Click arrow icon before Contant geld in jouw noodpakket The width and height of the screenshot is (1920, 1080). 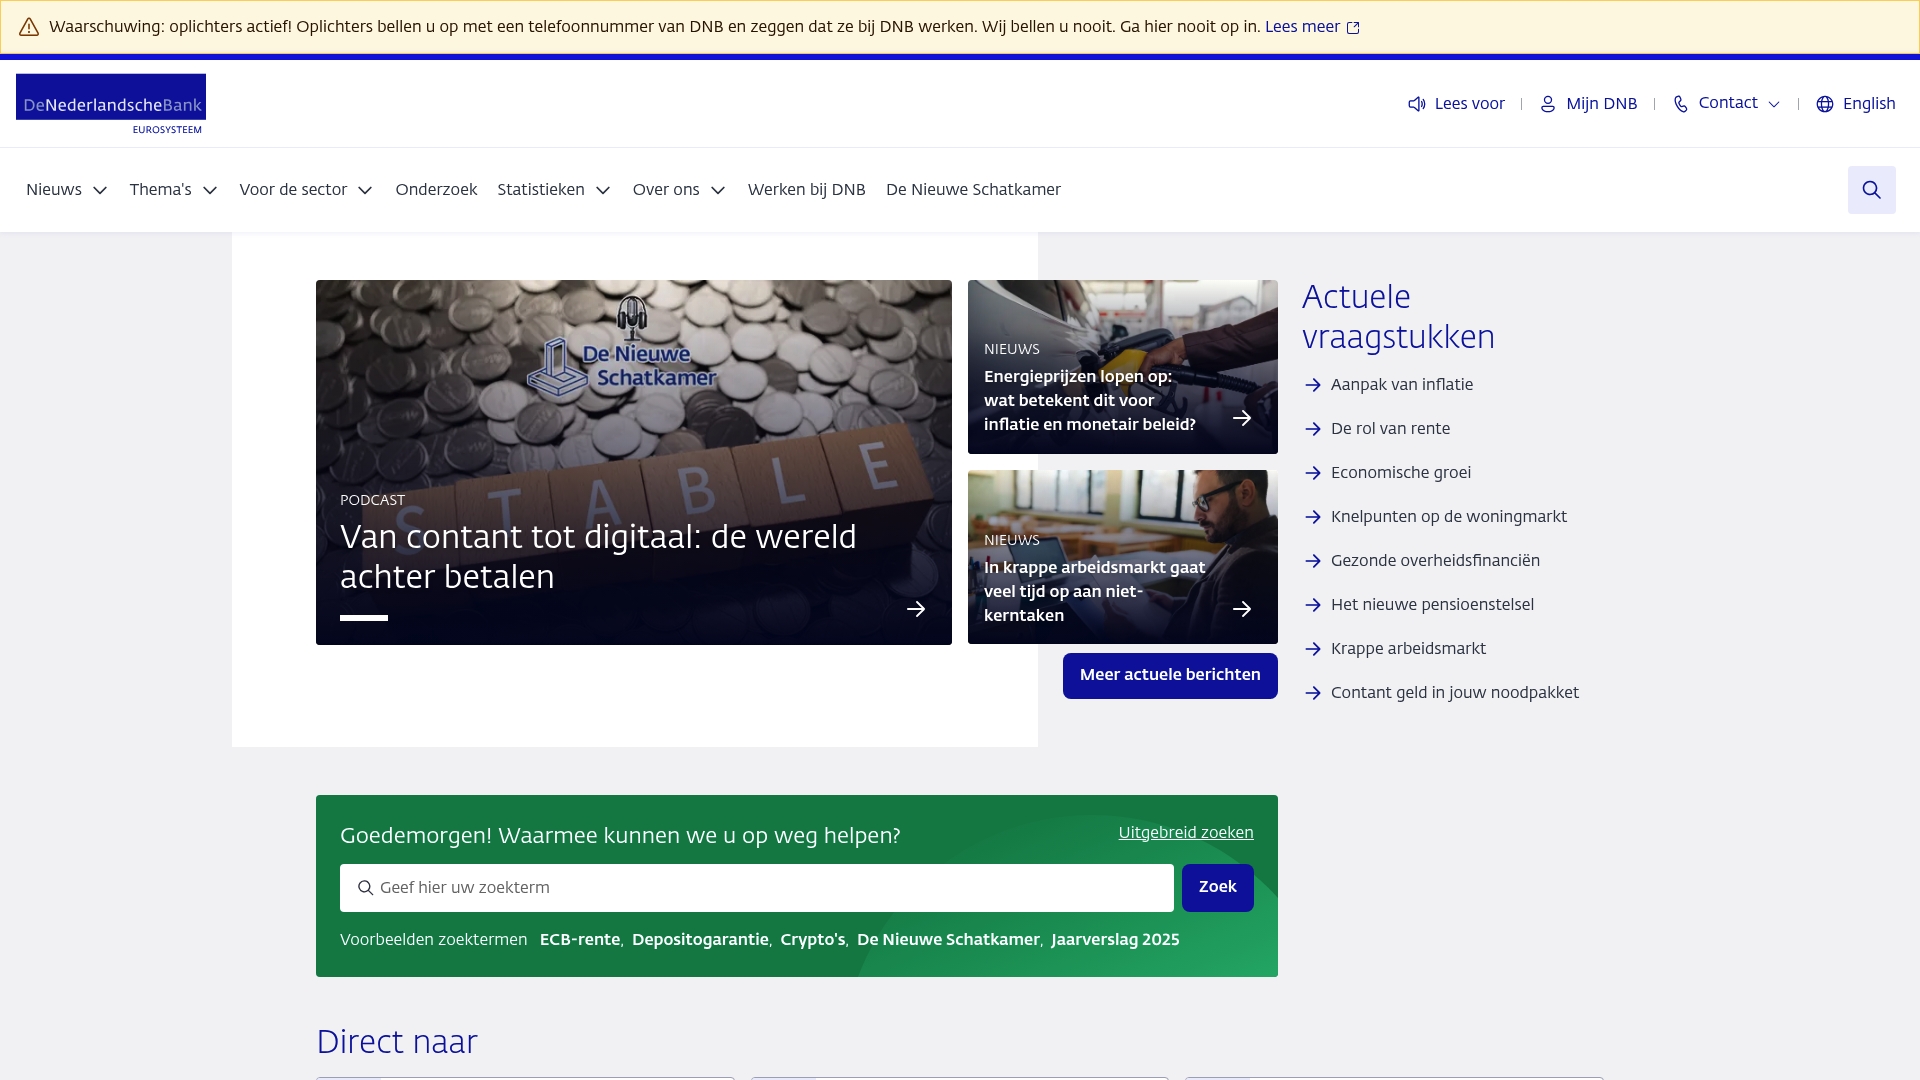point(1313,693)
